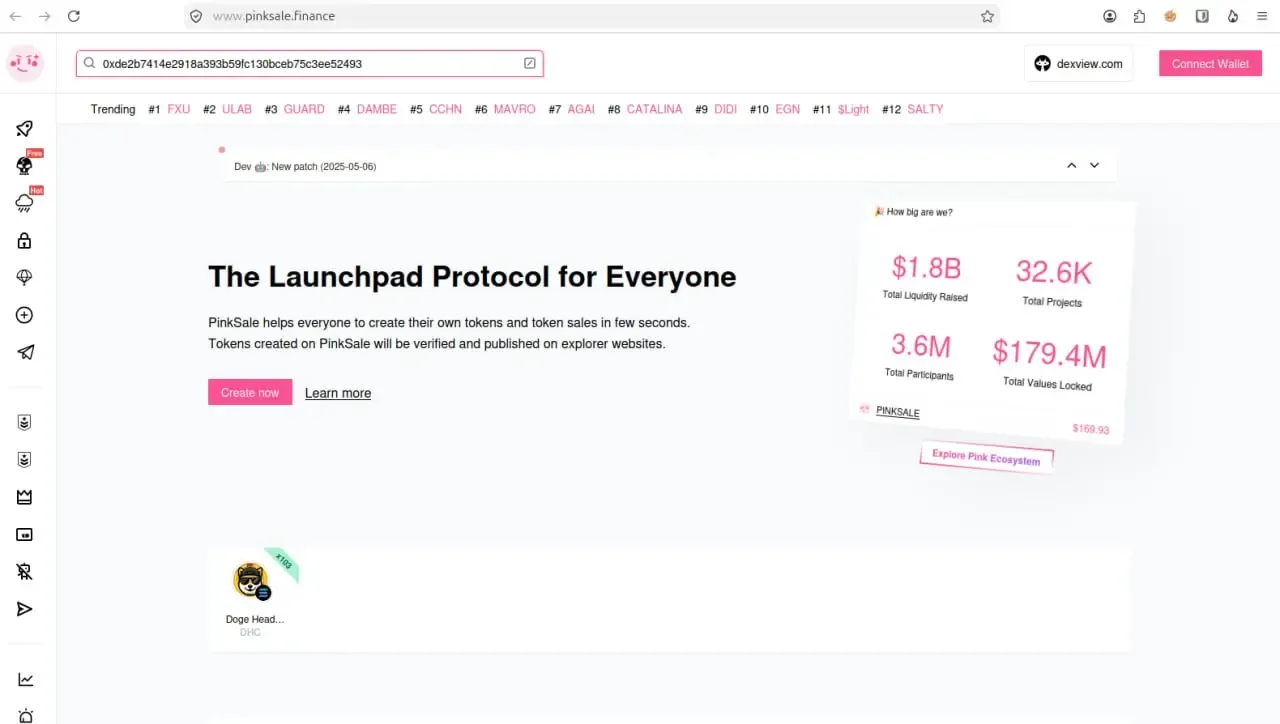Open the parachute airdrop sidebar icon
Viewport: 1280px width, 724px height.
point(25,277)
